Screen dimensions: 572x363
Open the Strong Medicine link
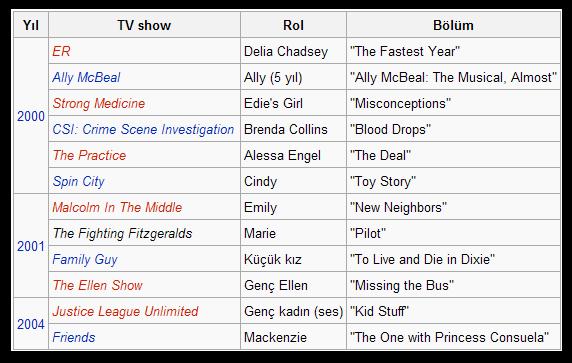point(99,103)
